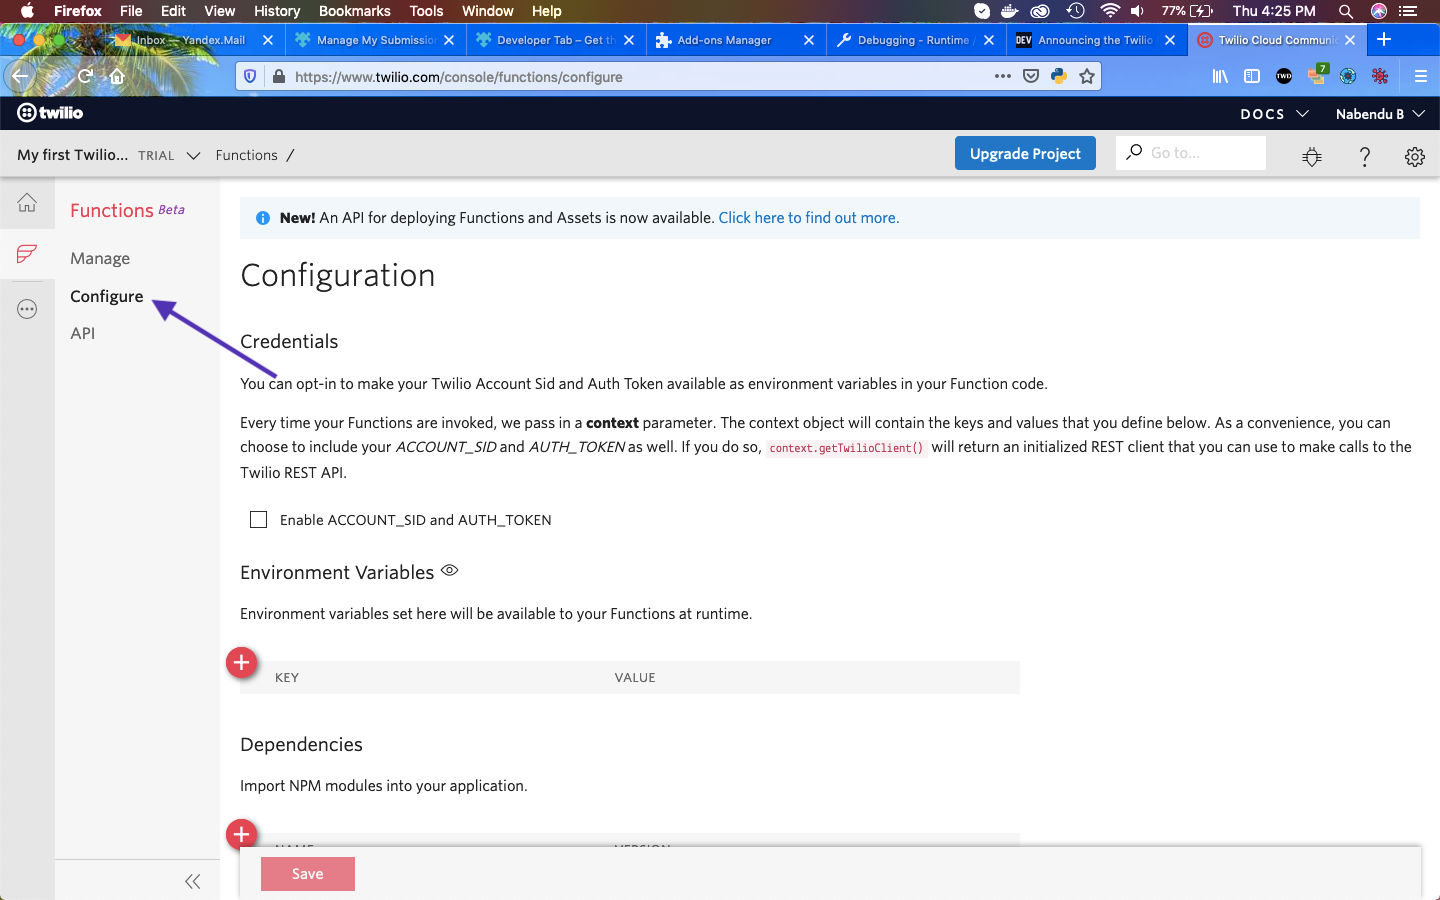Open the debugger bug icon

coord(1312,156)
